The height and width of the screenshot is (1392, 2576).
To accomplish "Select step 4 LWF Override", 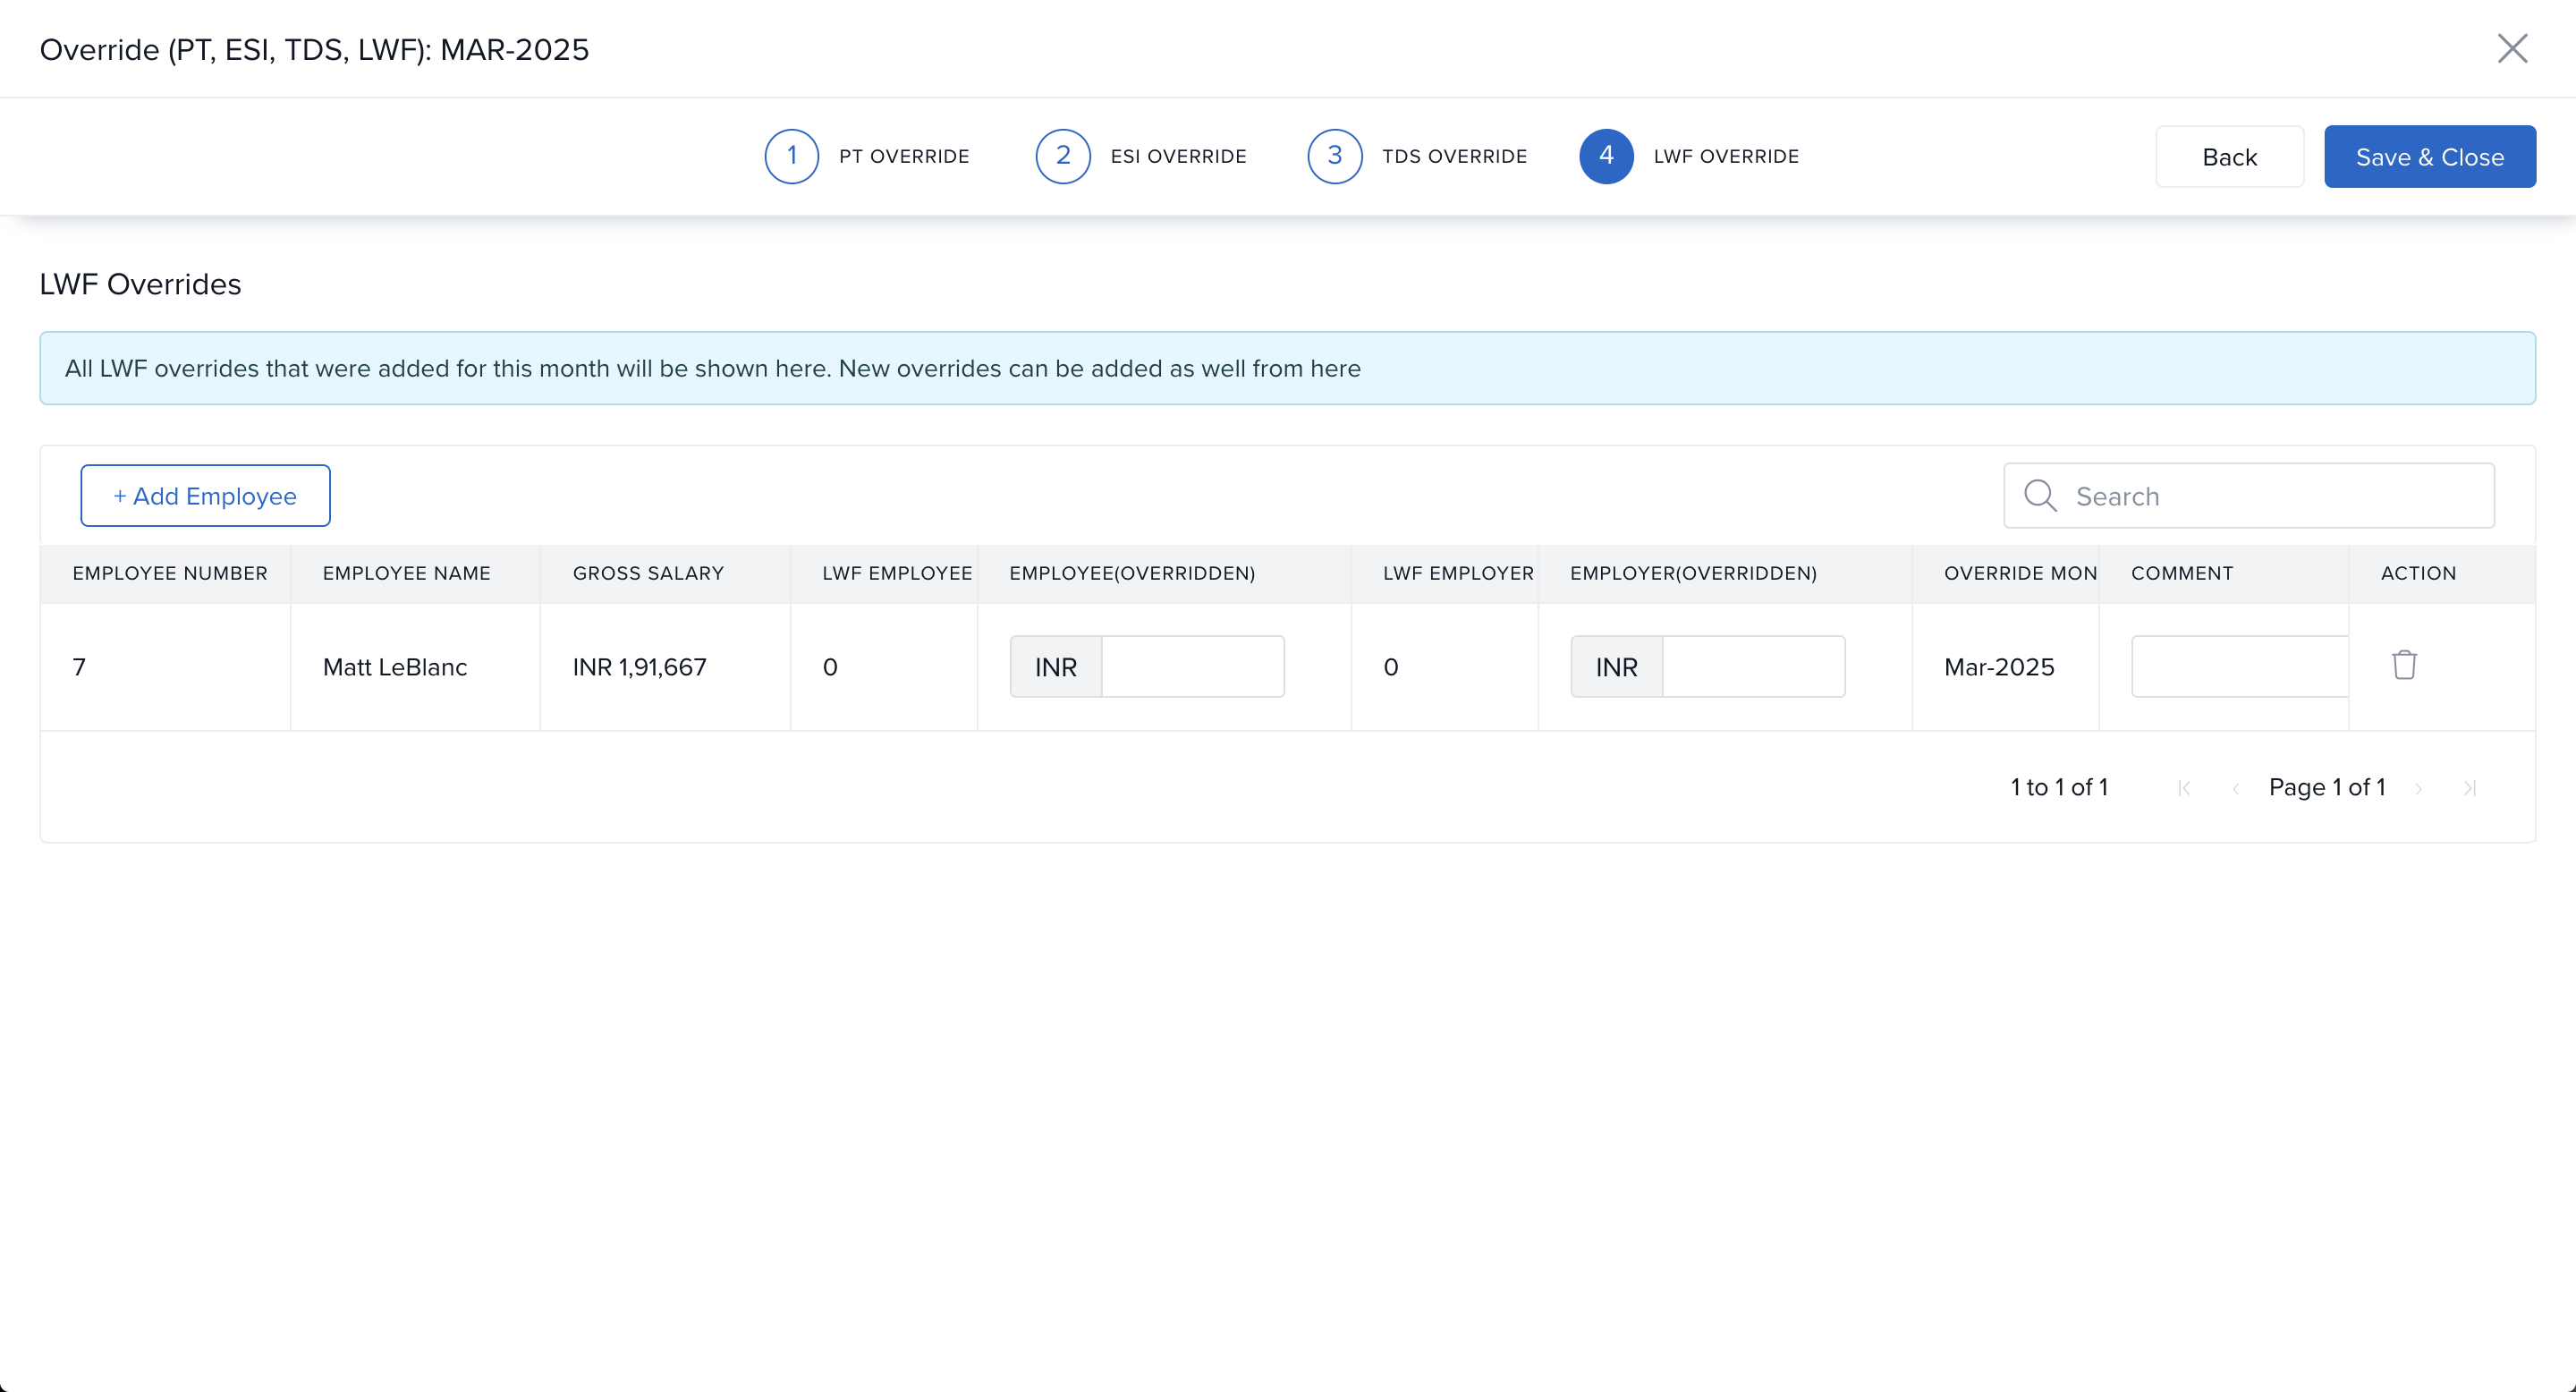I will coord(1606,156).
